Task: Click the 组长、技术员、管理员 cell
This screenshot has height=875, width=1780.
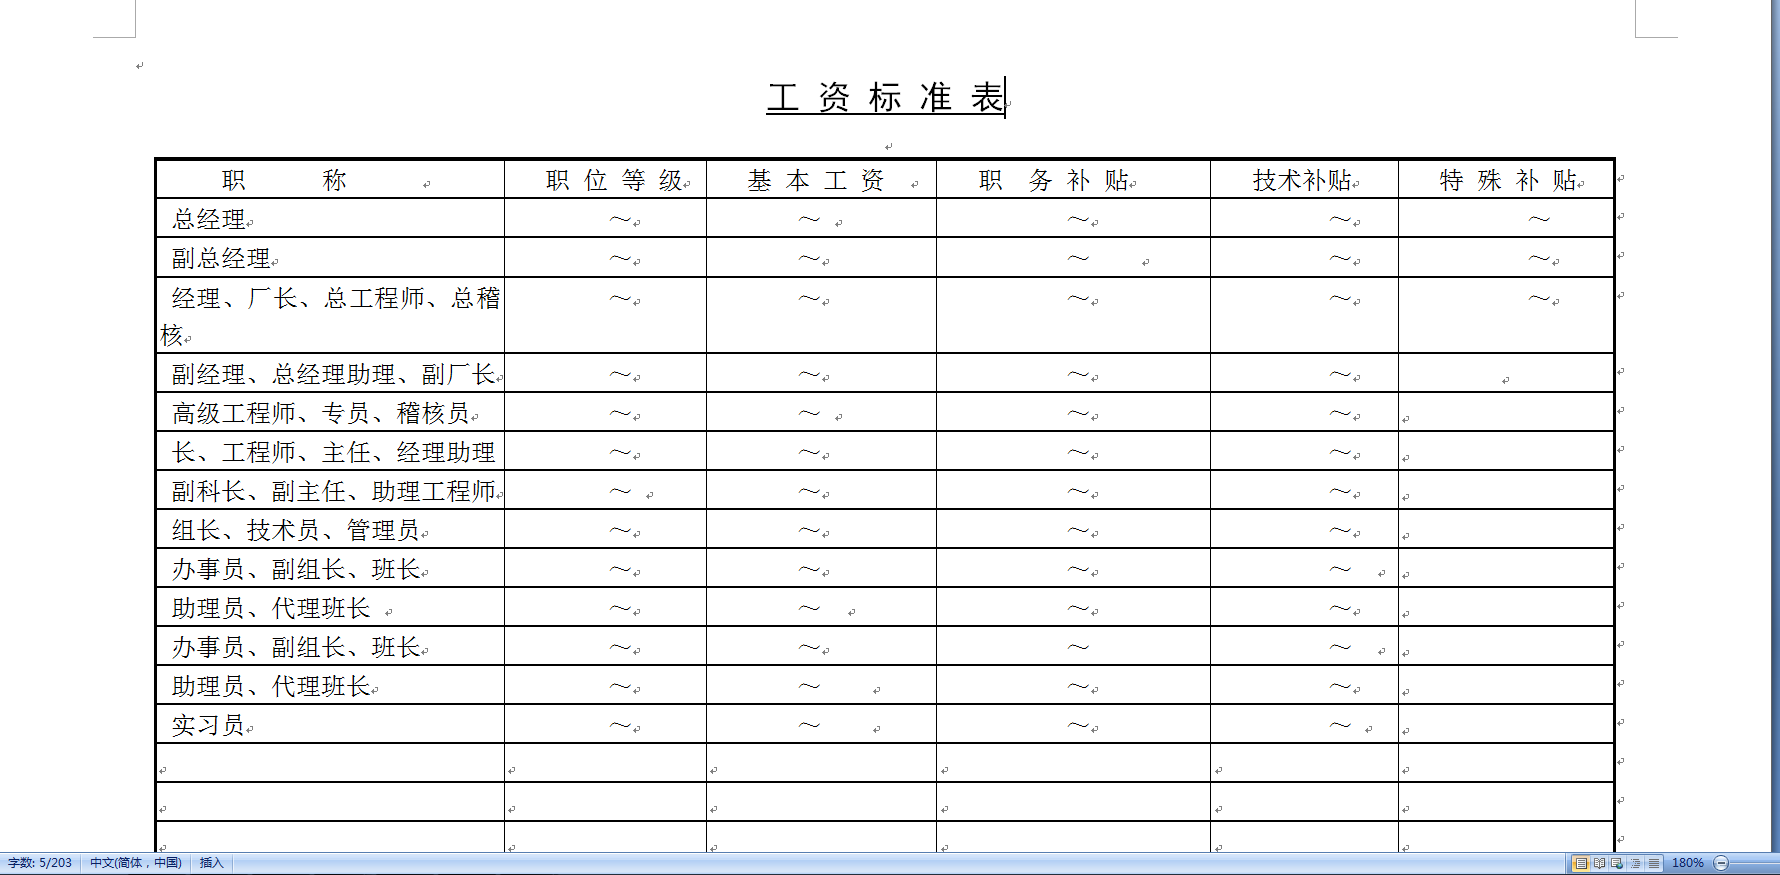Action: 330,529
